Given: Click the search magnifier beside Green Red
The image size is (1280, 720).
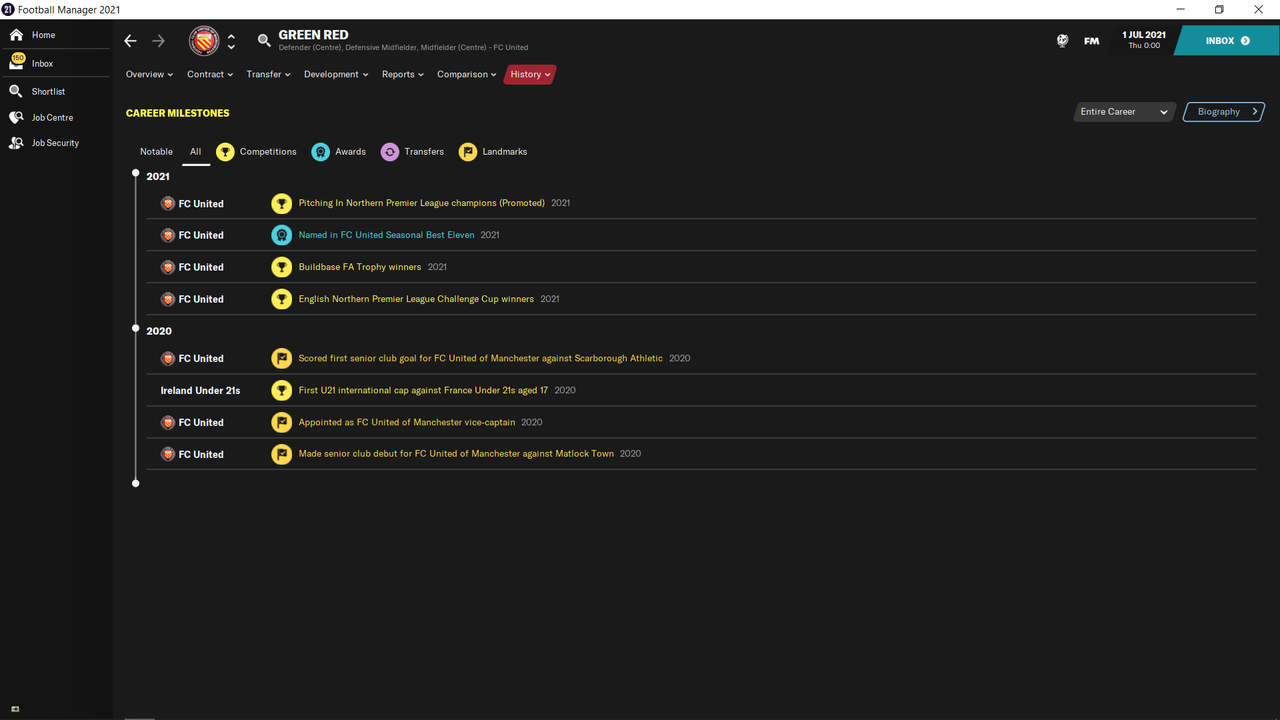Looking at the screenshot, I should 264,41.
